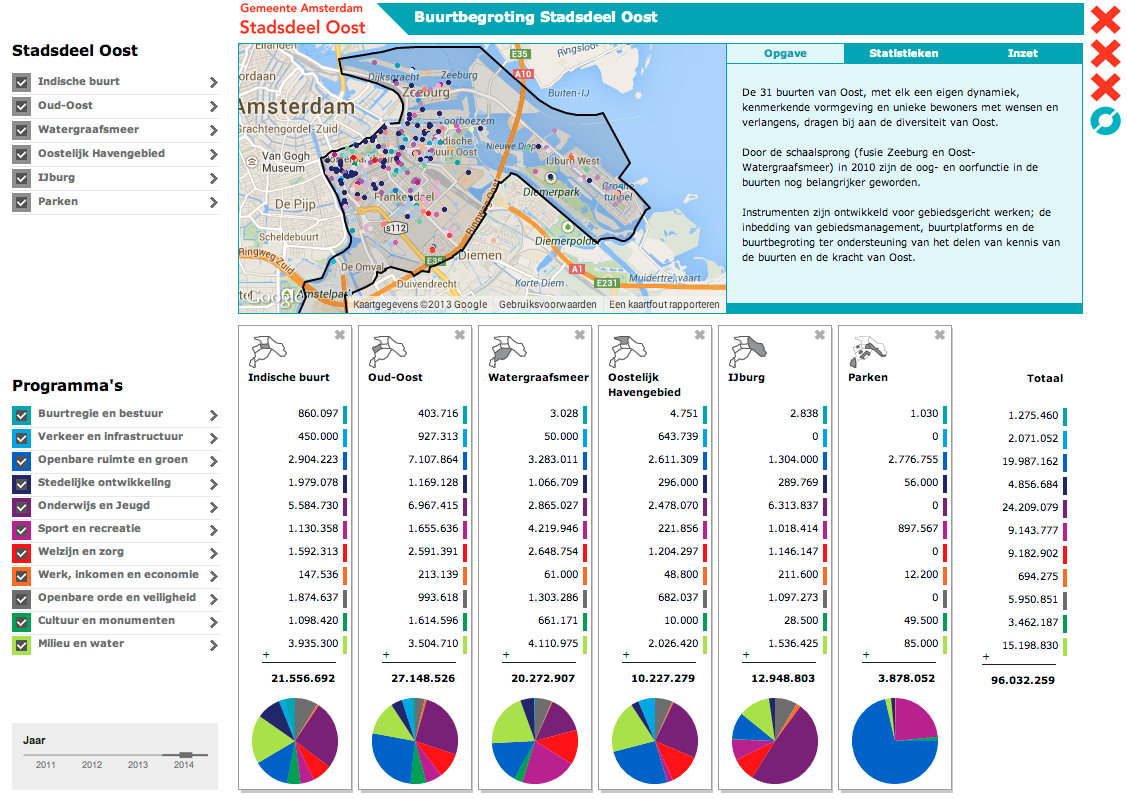Expand the Oud-Oost arrow chevron
1127x801 pixels.
213,106
